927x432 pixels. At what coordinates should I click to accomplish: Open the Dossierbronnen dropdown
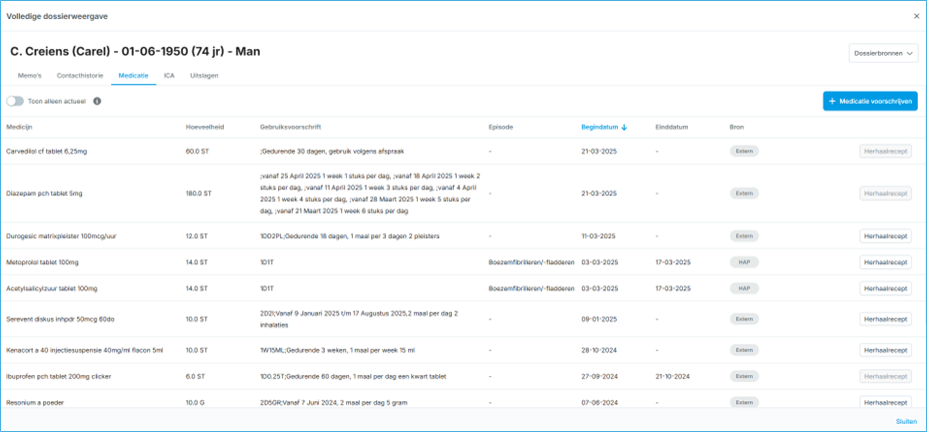tap(883, 54)
